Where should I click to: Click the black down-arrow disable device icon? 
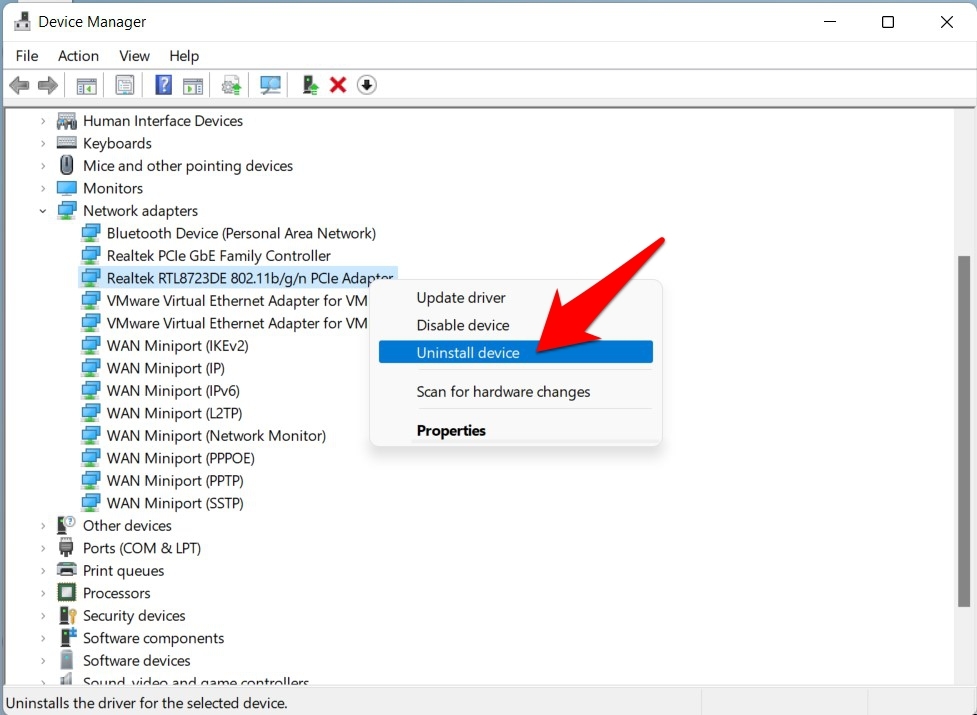pyautogui.click(x=367, y=85)
